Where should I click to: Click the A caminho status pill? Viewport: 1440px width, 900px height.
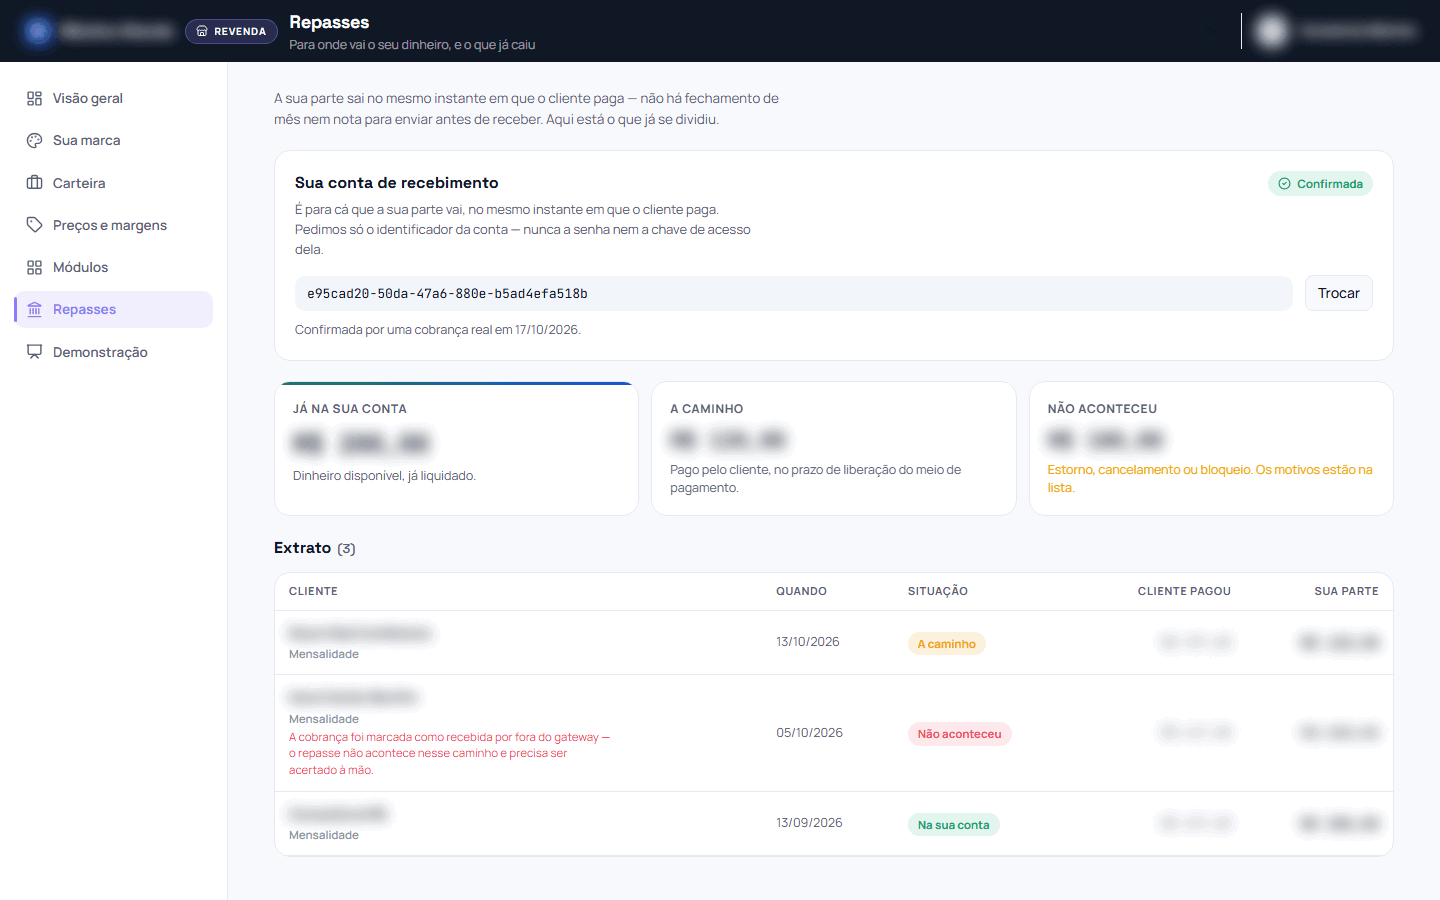coord(946,644)
